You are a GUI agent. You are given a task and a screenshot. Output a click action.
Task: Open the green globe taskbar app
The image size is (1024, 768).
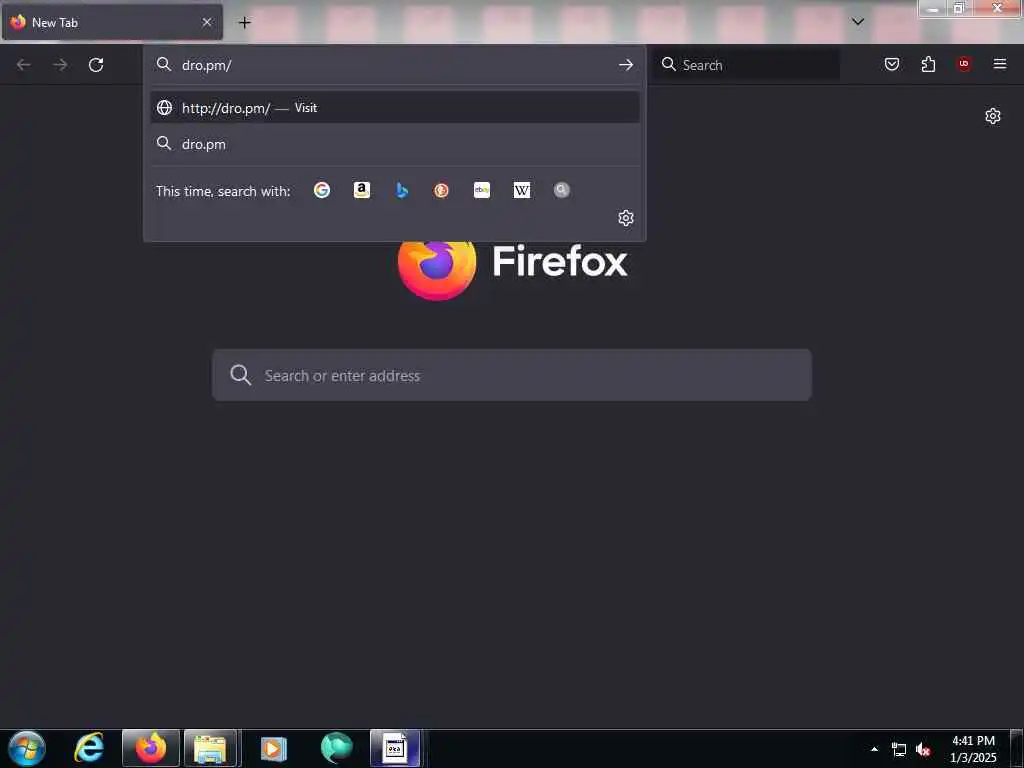click(336, 748)
